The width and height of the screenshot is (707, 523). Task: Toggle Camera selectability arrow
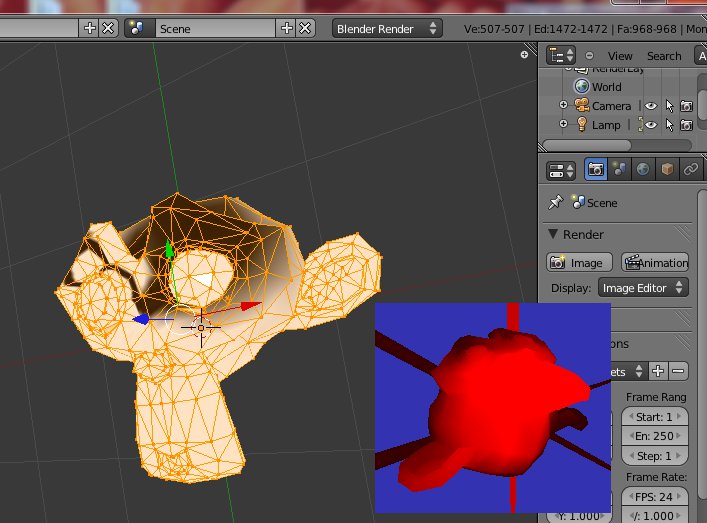tap(669, 106)
